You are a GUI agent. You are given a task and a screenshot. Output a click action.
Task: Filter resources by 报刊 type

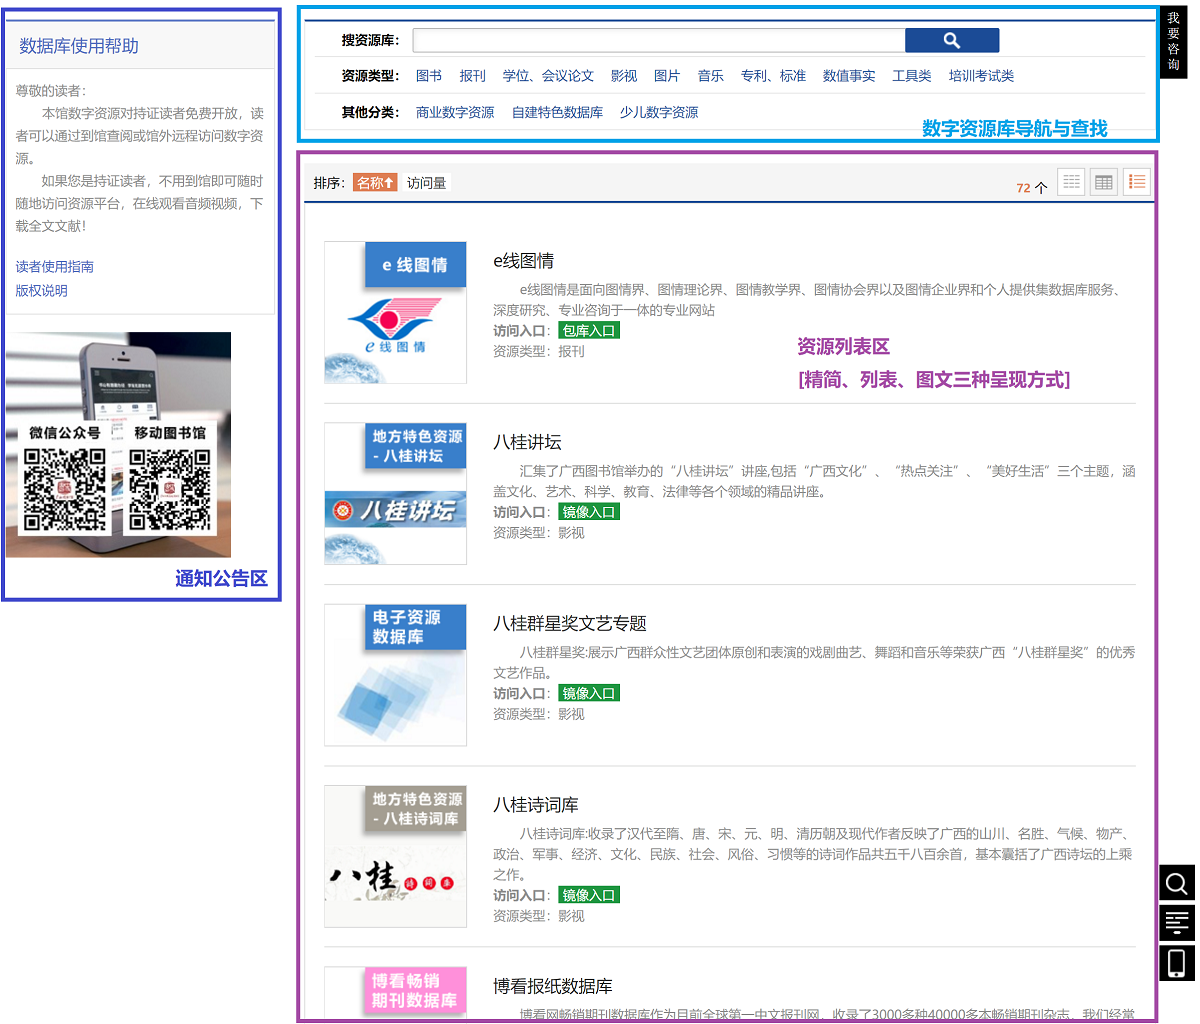(472, 76)
